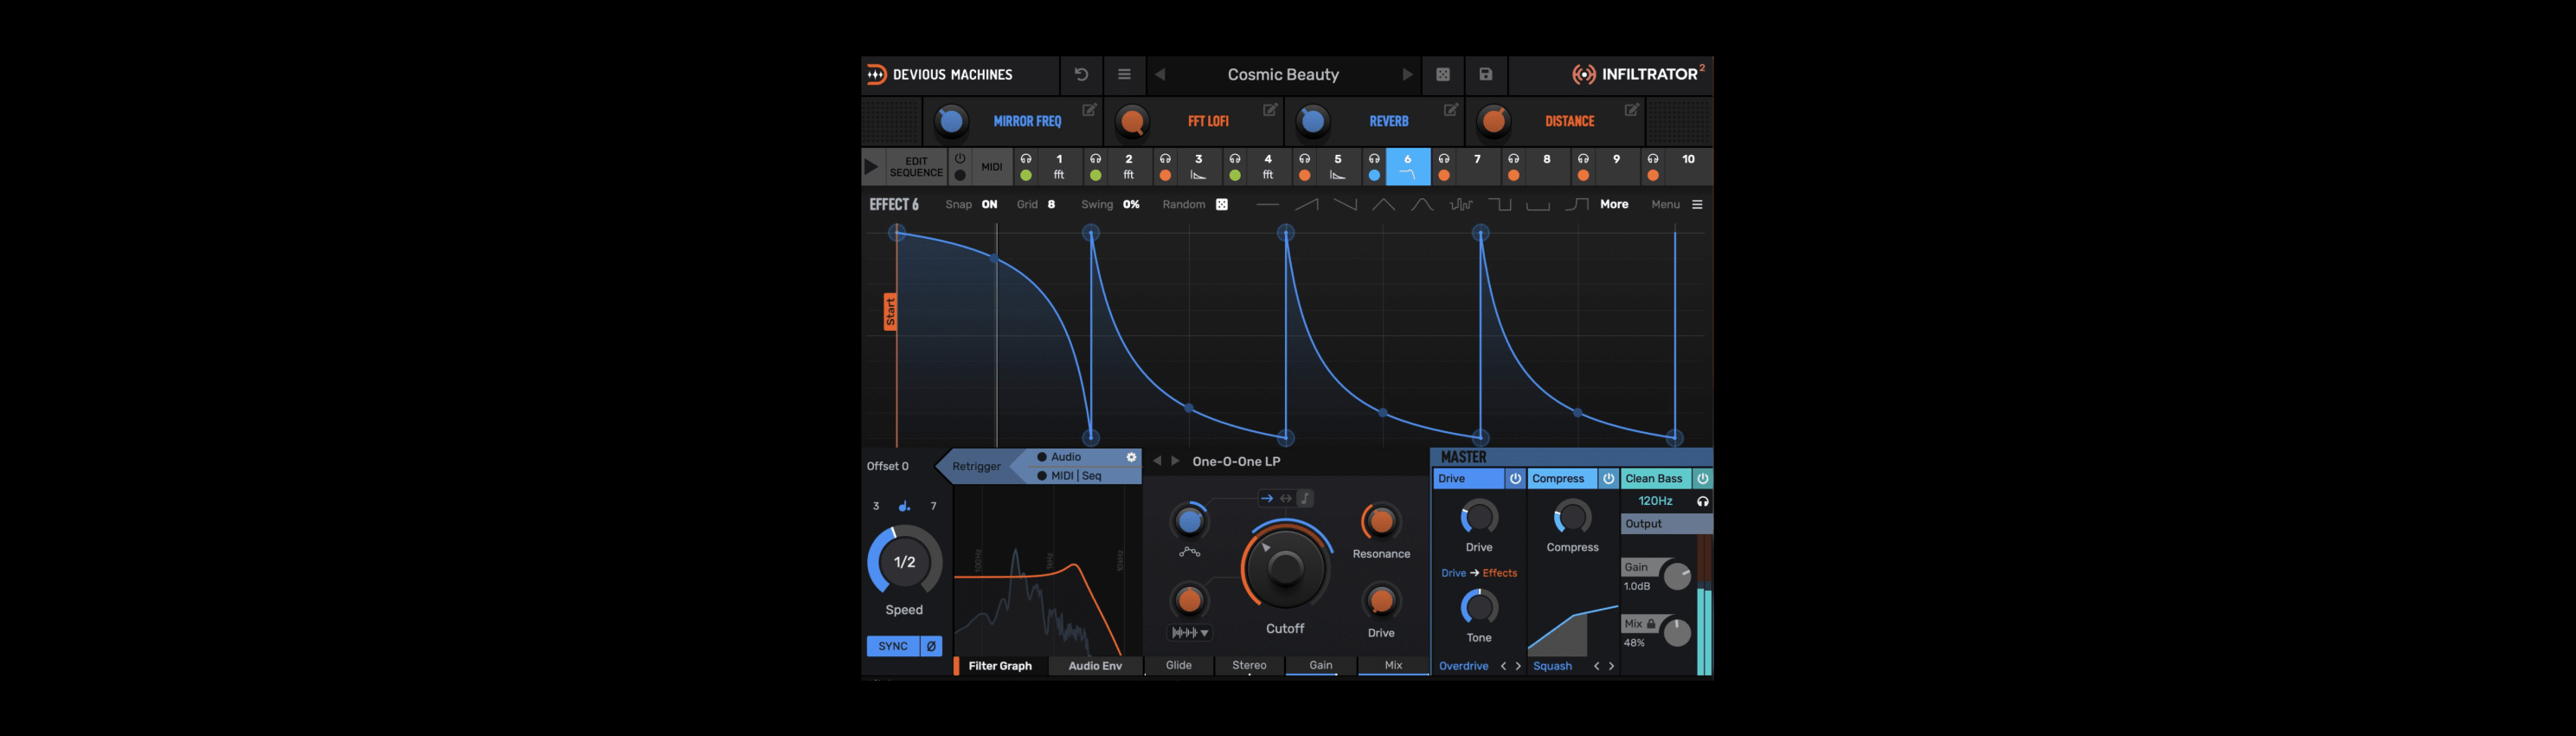The image size is (2576, 736).
Task: Select next filter type after One-O-One LP
Action: 1175,461
